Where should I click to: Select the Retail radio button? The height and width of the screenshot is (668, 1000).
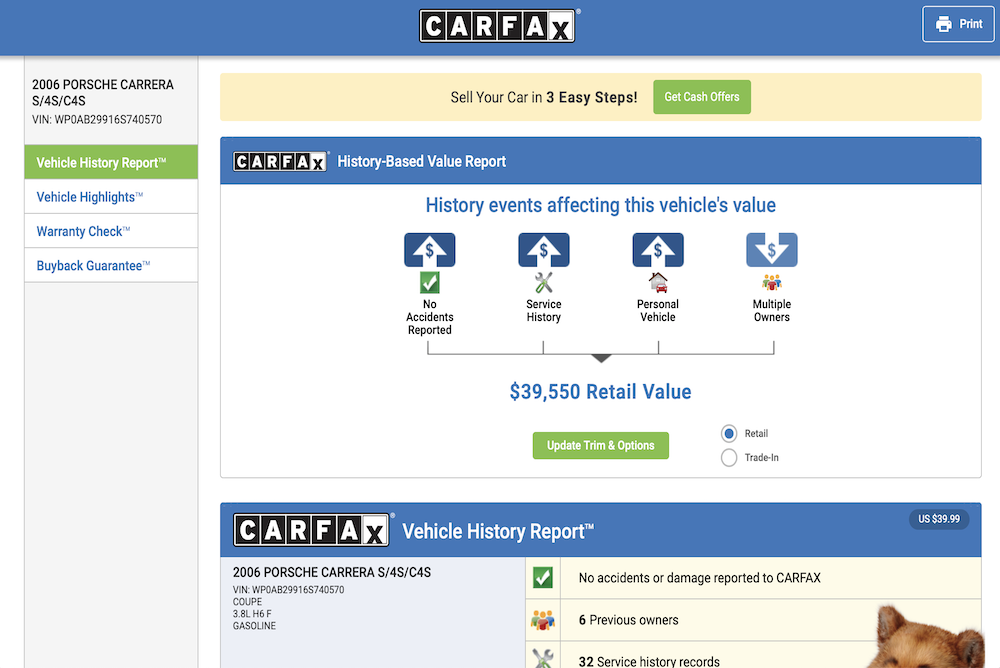[729, 434]
